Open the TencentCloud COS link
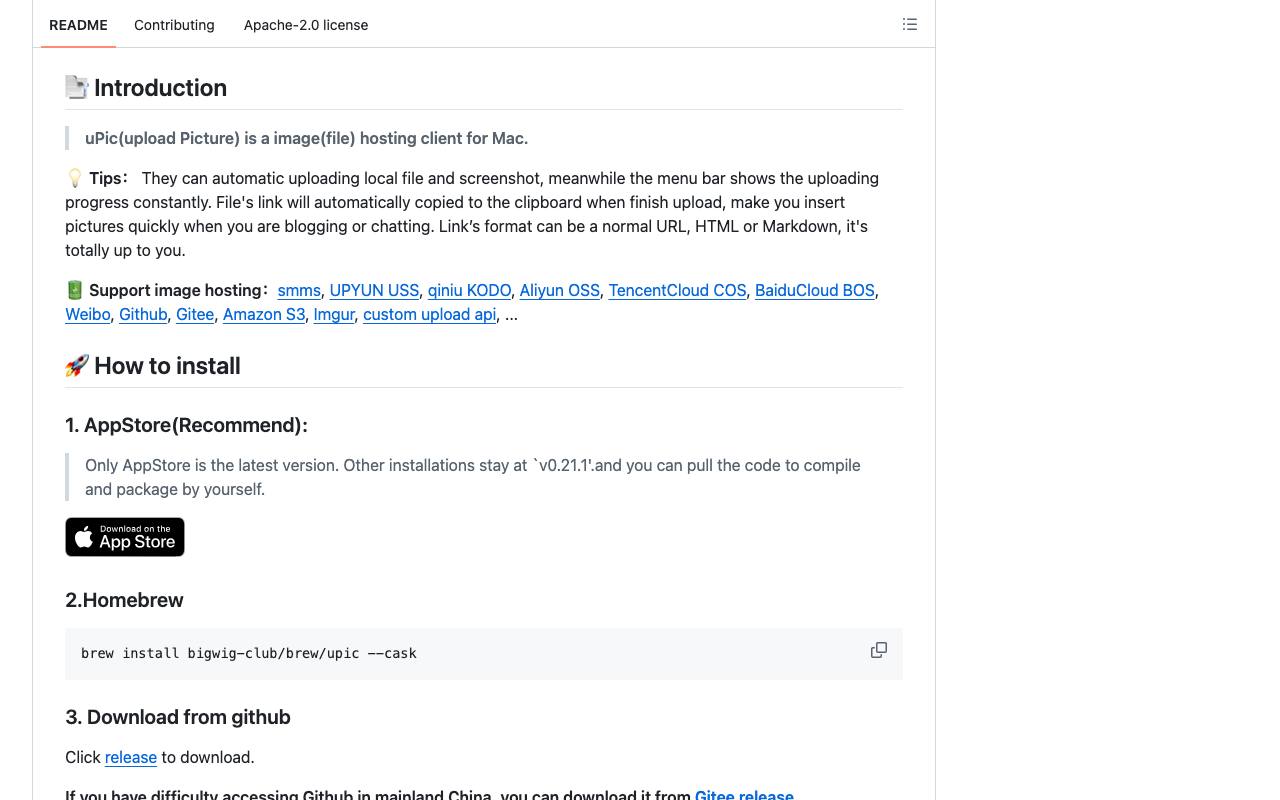The width and height of the screenshot is (1280, 800). pos(677,290)
